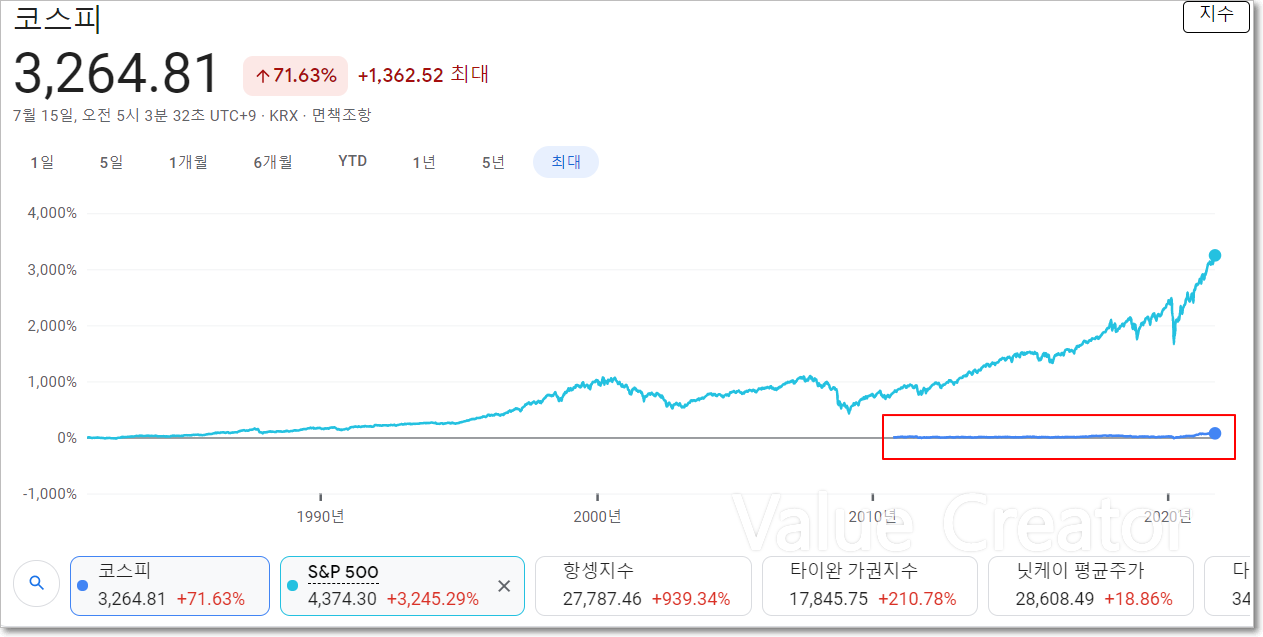Screen dimensions: 1263x637
Task: Click the ↑71.63% change badge
Action: (x=296, y=76)
